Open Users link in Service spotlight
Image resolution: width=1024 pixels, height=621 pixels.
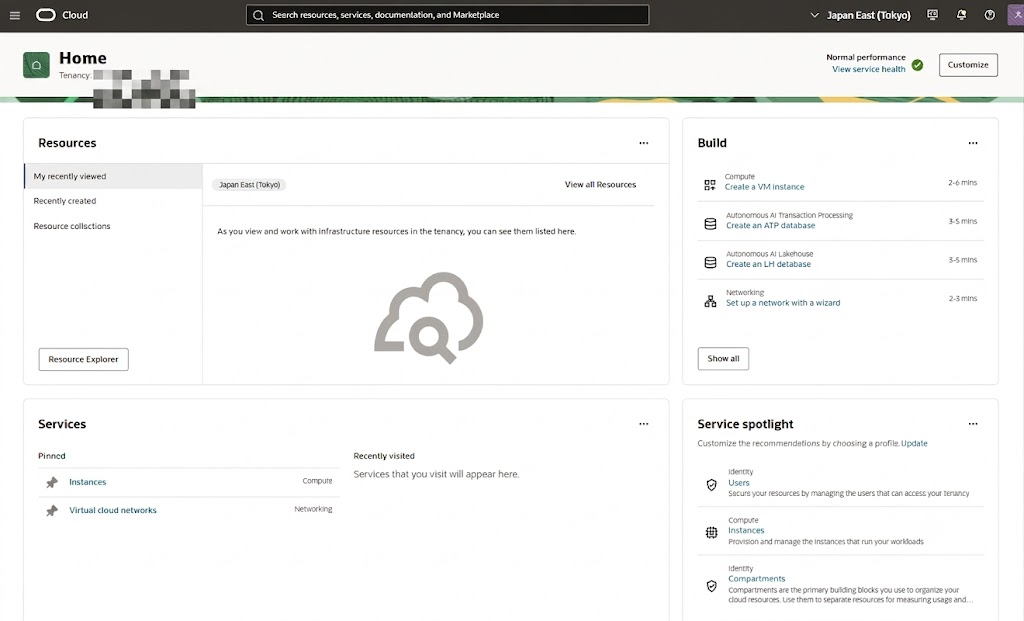(739, 483)
